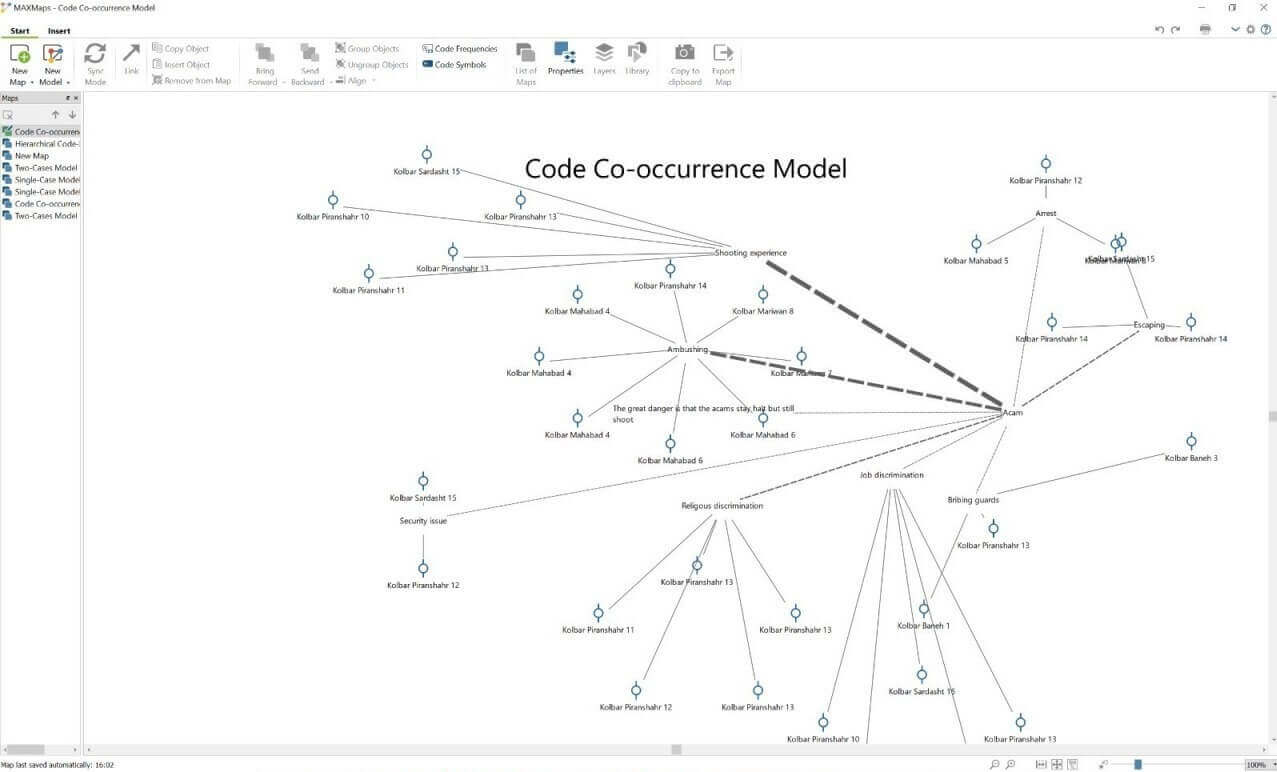Screen dimensions: 1277x772
Task: Toggle the Properties panel
Action: (x=565, y=54)
